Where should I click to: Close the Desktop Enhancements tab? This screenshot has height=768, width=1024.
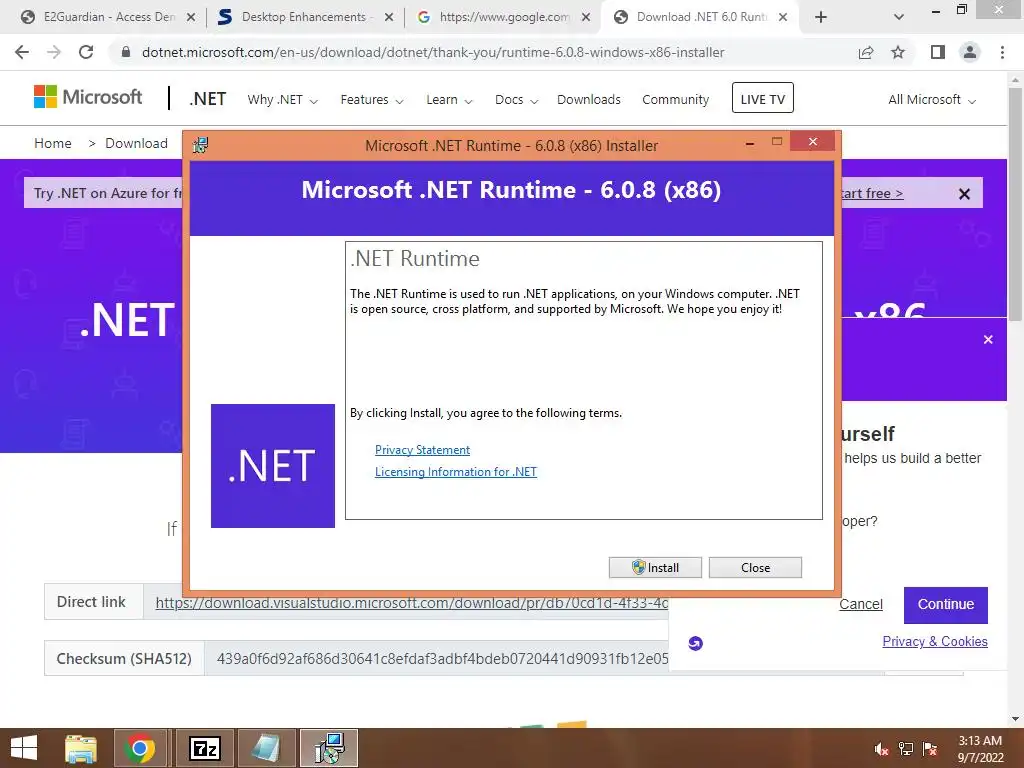click(x=389, y=18)
